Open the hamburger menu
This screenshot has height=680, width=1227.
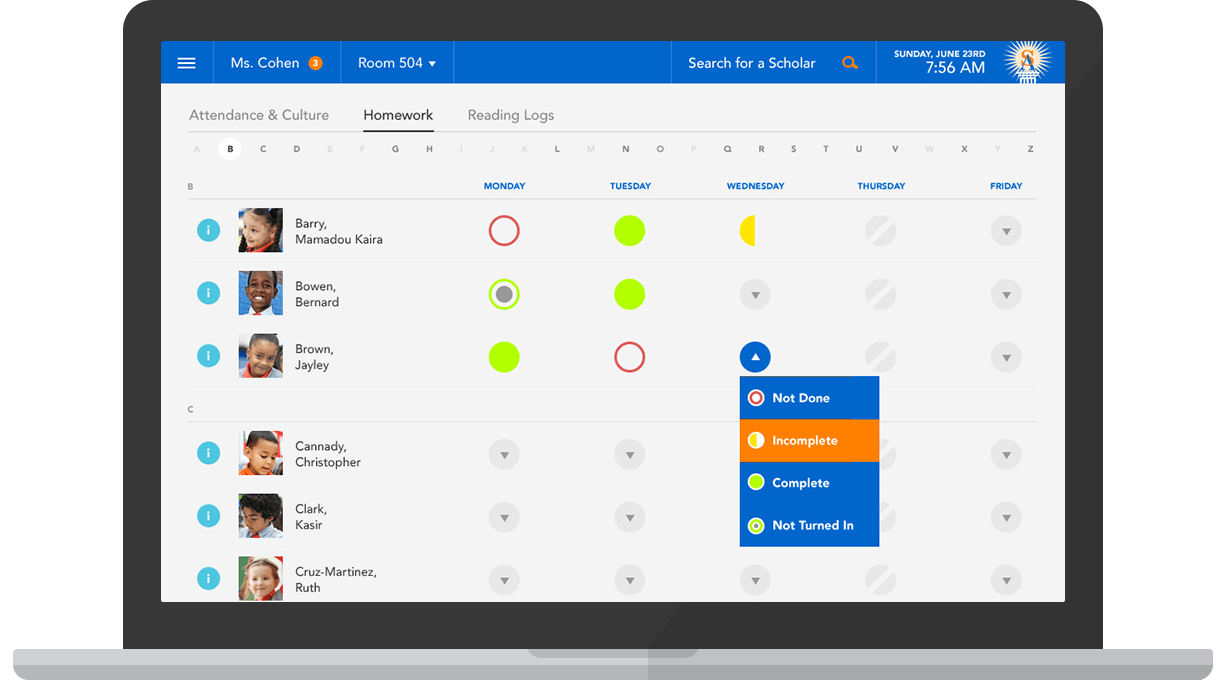(186, 63)
